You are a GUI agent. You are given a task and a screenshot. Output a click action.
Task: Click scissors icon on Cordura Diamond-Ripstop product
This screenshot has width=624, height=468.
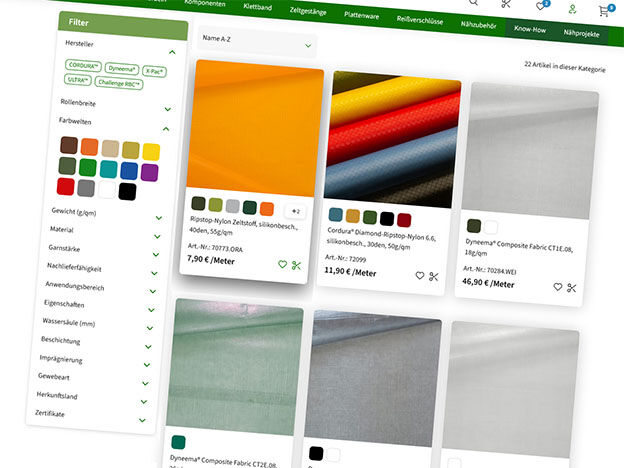click(434, 276)
